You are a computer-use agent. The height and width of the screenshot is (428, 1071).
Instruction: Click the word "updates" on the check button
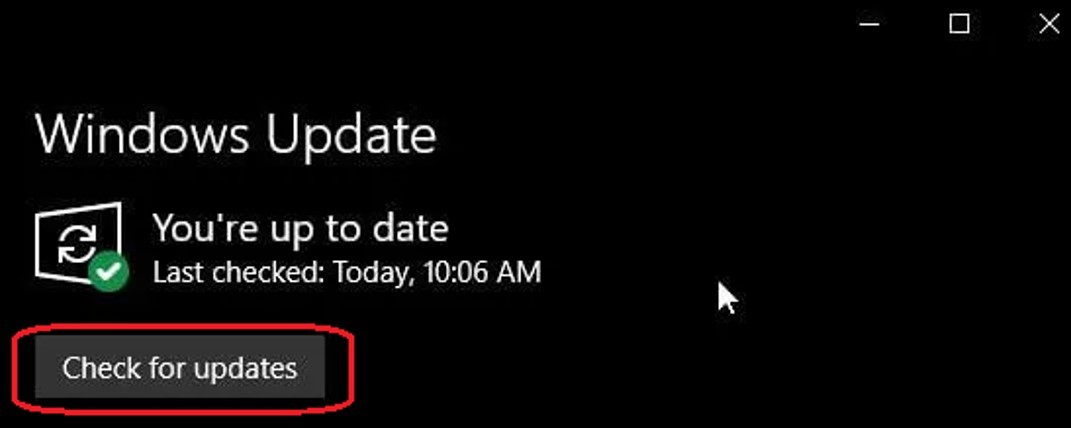pyautogui.click(x=246, y=369)
